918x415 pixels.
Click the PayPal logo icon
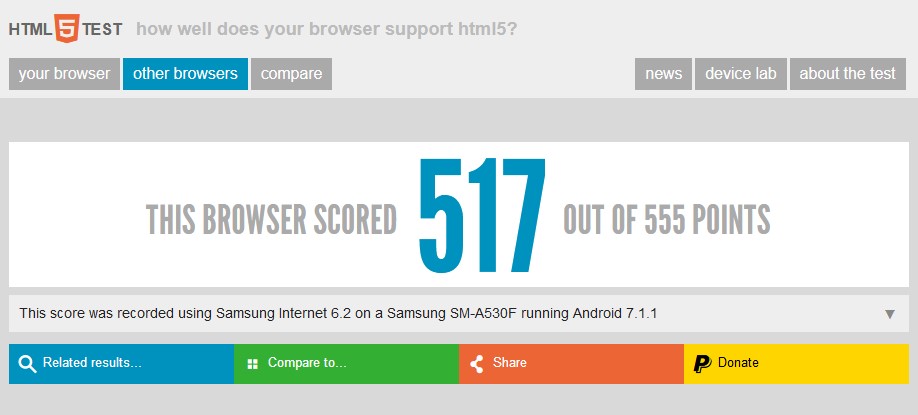pos(702,363)
